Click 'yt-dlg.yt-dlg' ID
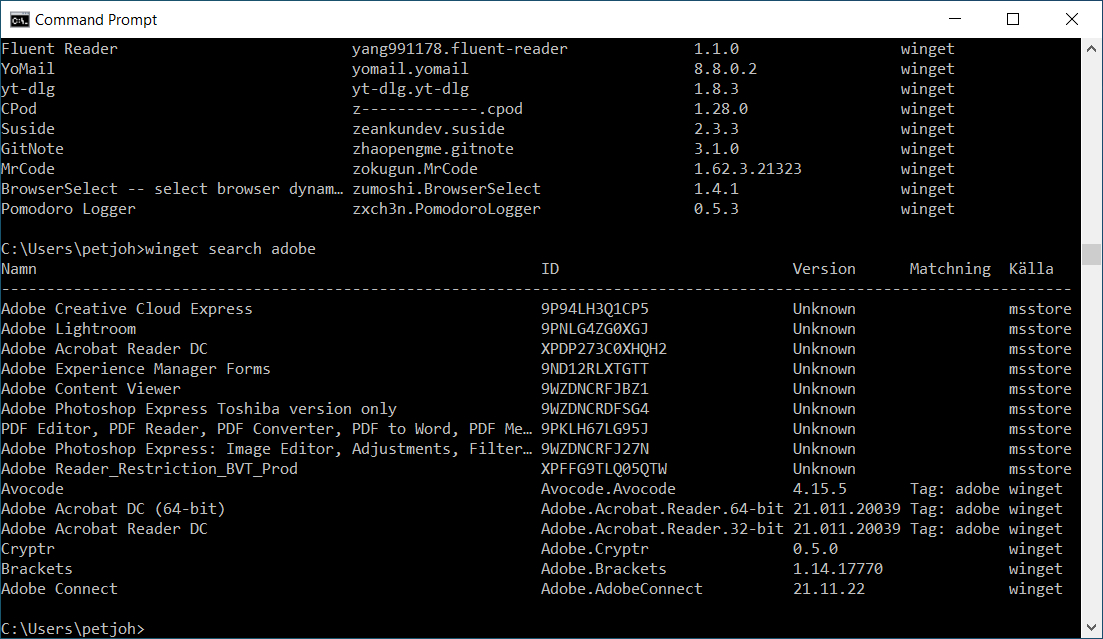 (x=410, y=89)
